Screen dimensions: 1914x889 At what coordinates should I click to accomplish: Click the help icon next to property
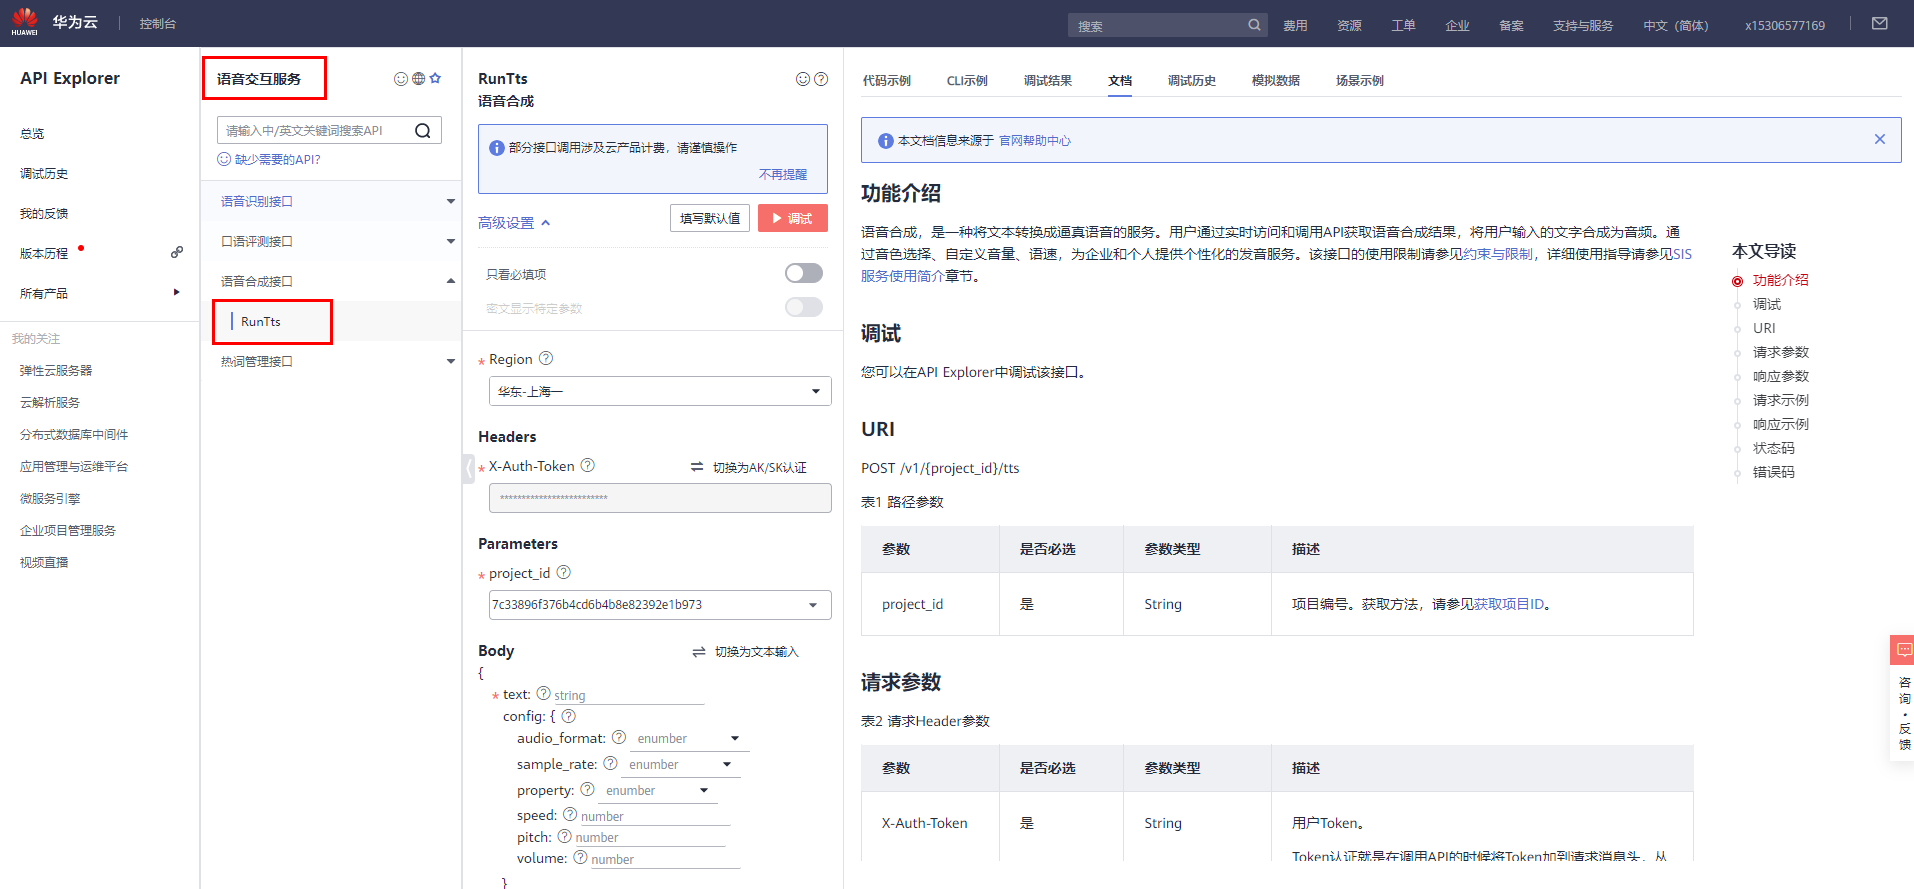587,789
